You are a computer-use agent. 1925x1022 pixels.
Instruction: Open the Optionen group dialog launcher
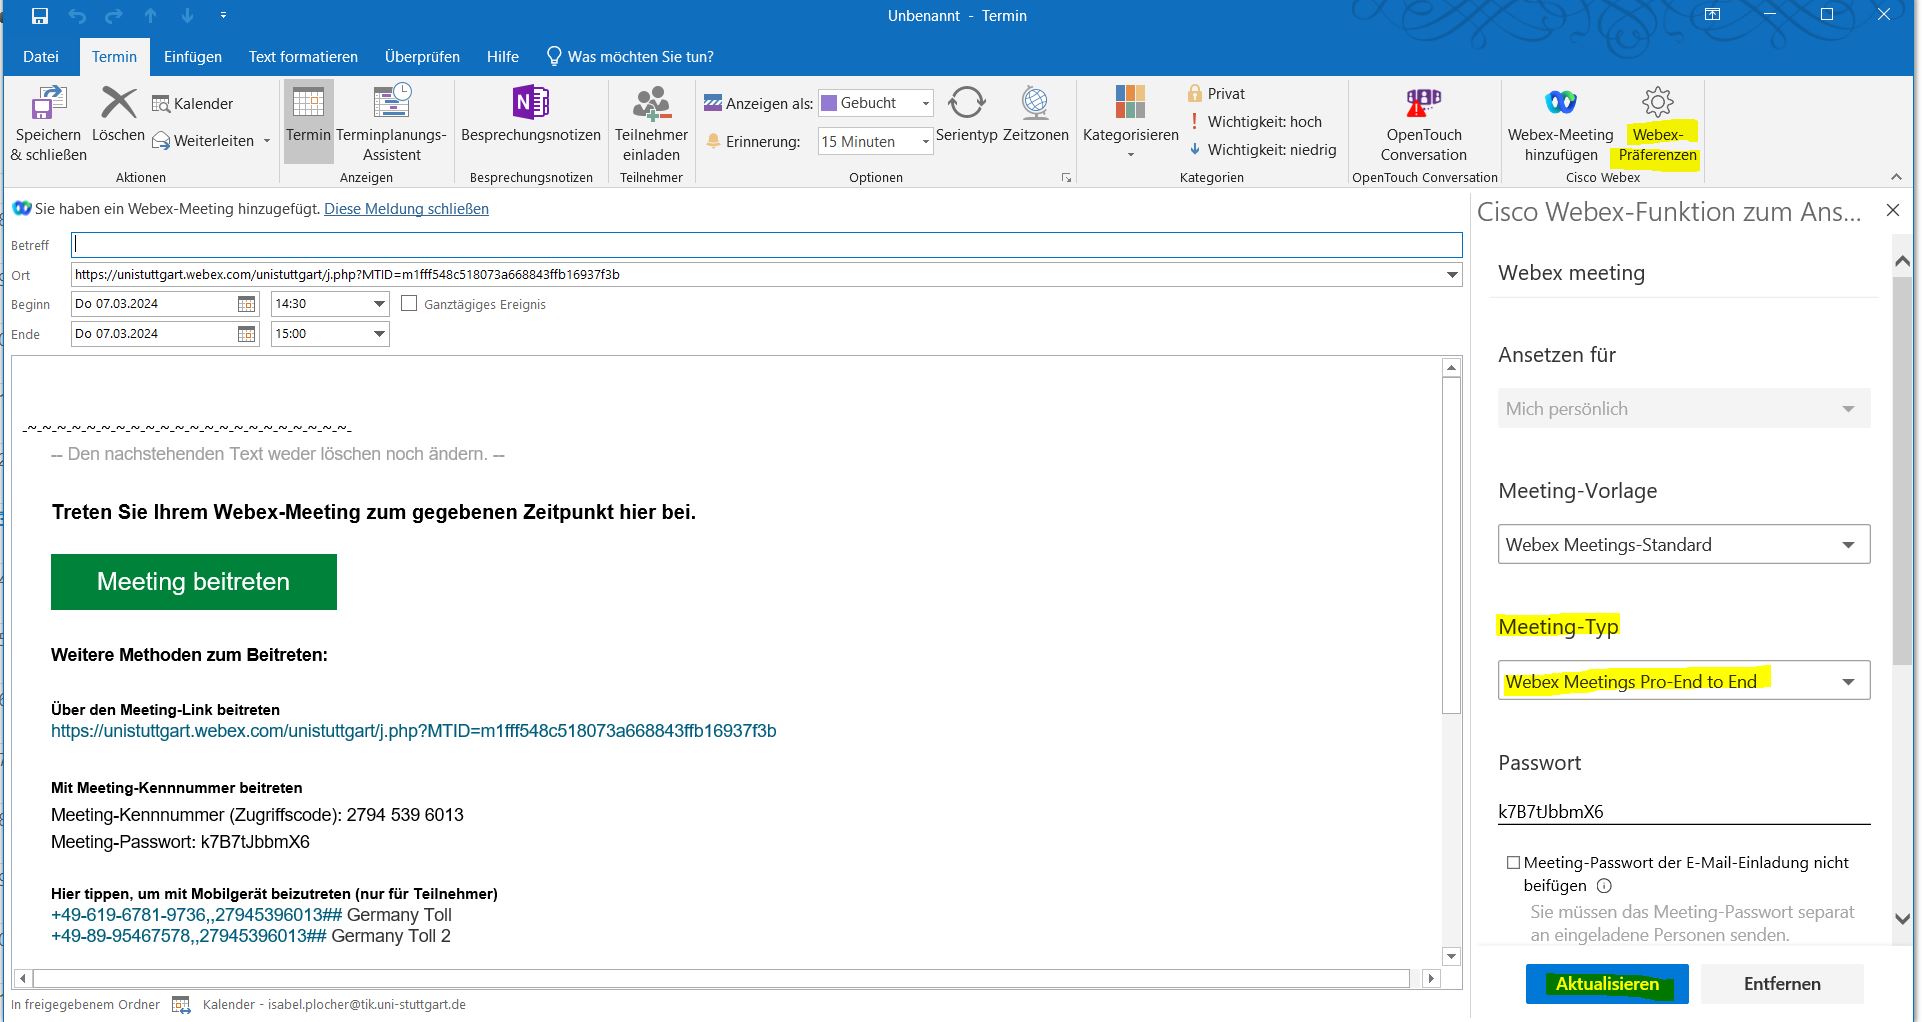pyautogui.click(x=1066, y=178)
